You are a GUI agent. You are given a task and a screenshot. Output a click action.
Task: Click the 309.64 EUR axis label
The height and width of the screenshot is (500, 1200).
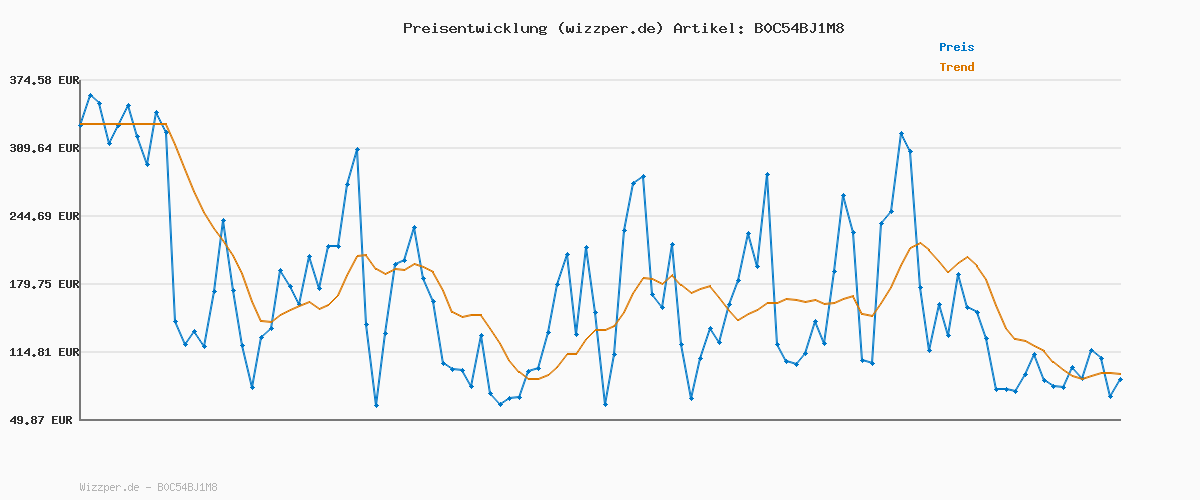(42, 148)
